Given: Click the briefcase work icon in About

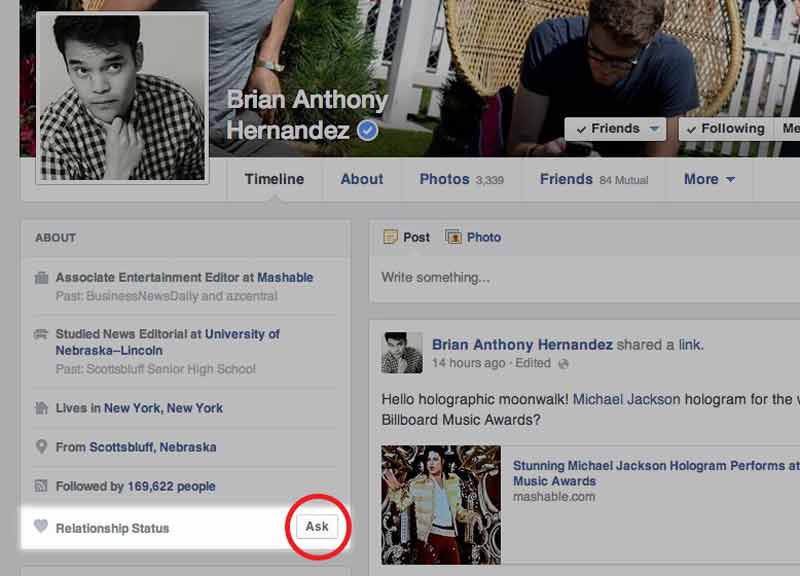Looking at the screenshot, I should coord(42,278).
